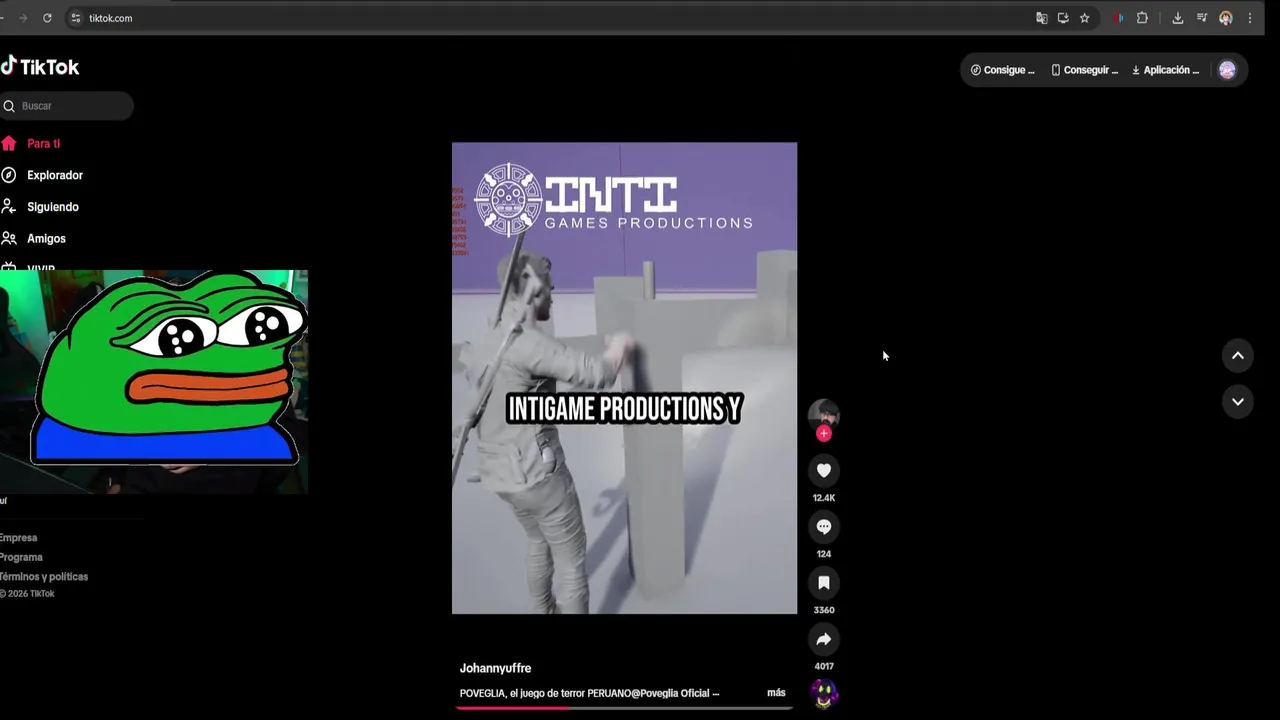1280x720 pixels.
Task: Click the translate page icon
Action: coord(1041,18)
